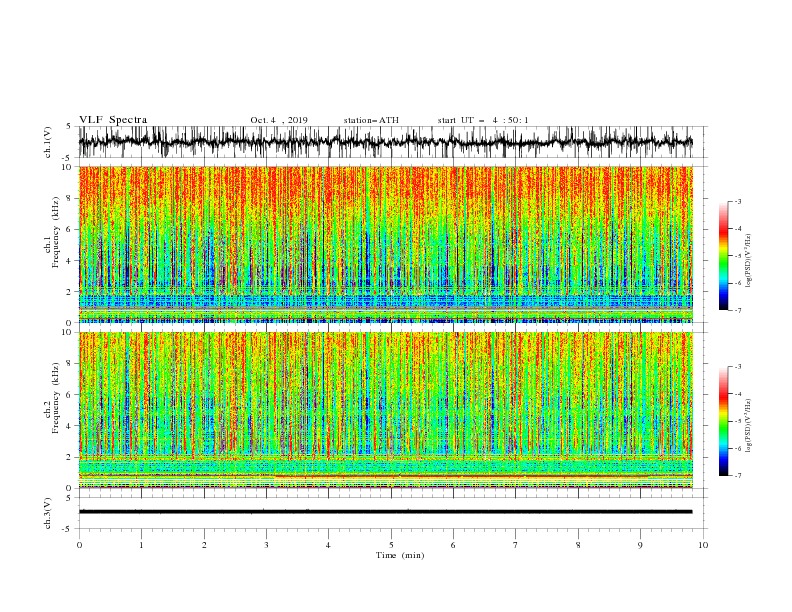
Task: Click the time axis tick label "10"
Action: (x=703, y=545)
